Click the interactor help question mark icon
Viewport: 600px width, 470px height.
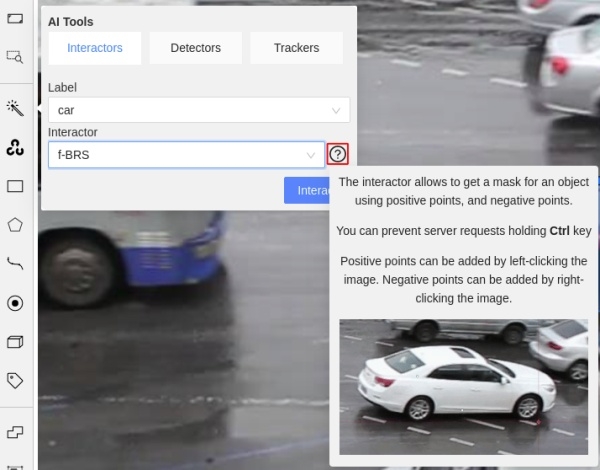pos(338,154)
